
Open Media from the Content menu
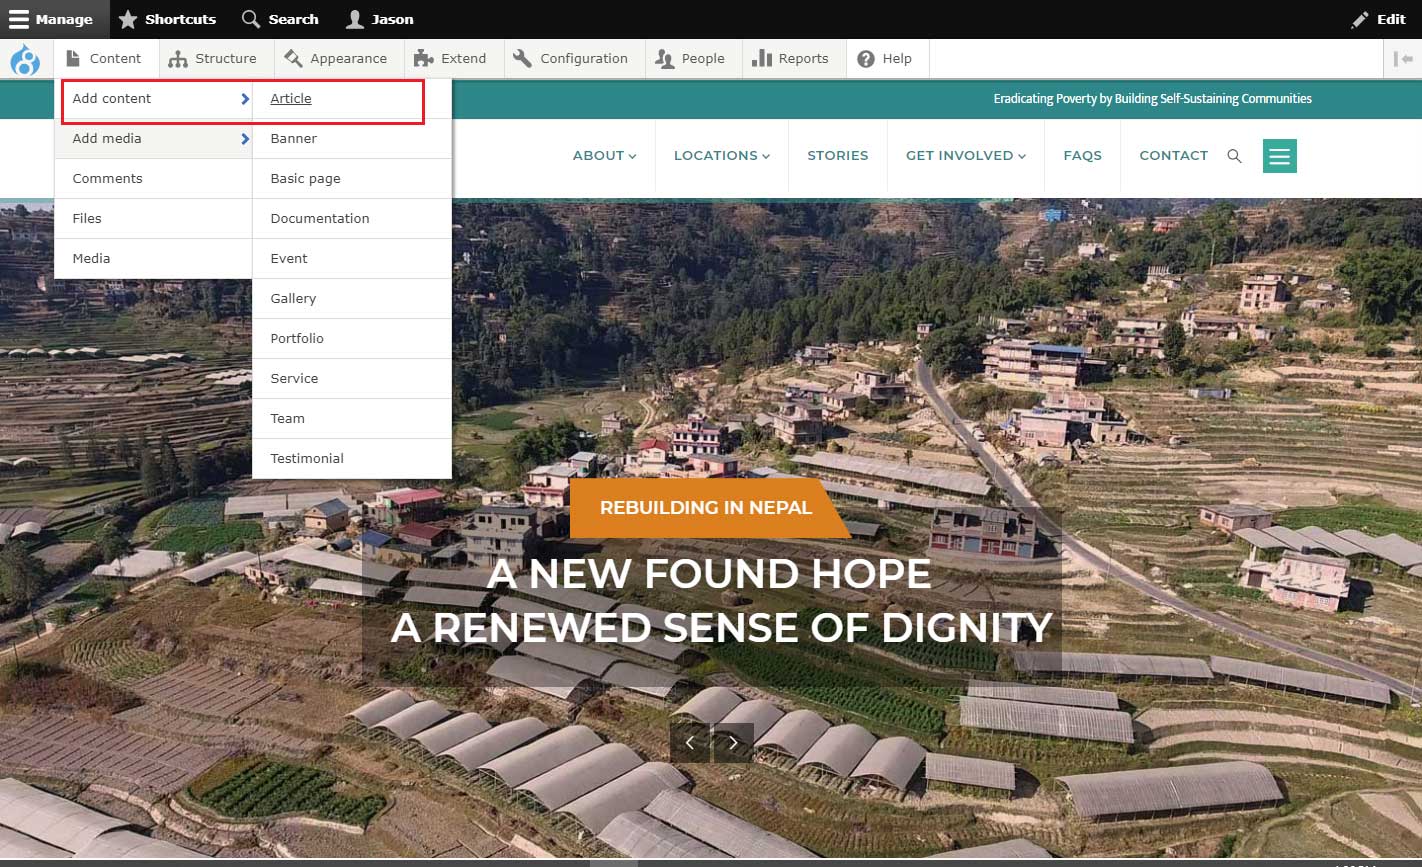(153, 259)
